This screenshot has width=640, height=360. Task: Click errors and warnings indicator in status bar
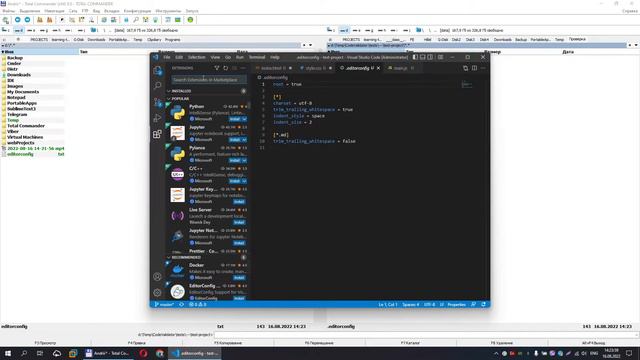(x=198, y=304)
